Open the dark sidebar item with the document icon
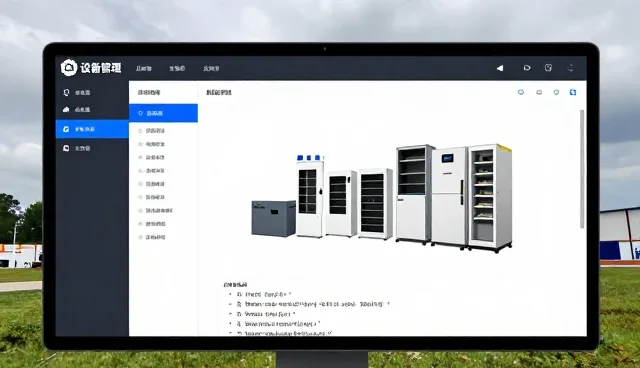Viewport: 640px width, 368px height. (92, 148)
